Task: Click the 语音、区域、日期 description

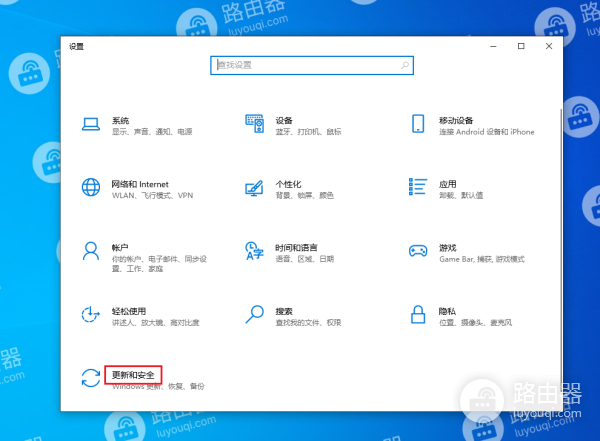Action: [x=305, y=259]
